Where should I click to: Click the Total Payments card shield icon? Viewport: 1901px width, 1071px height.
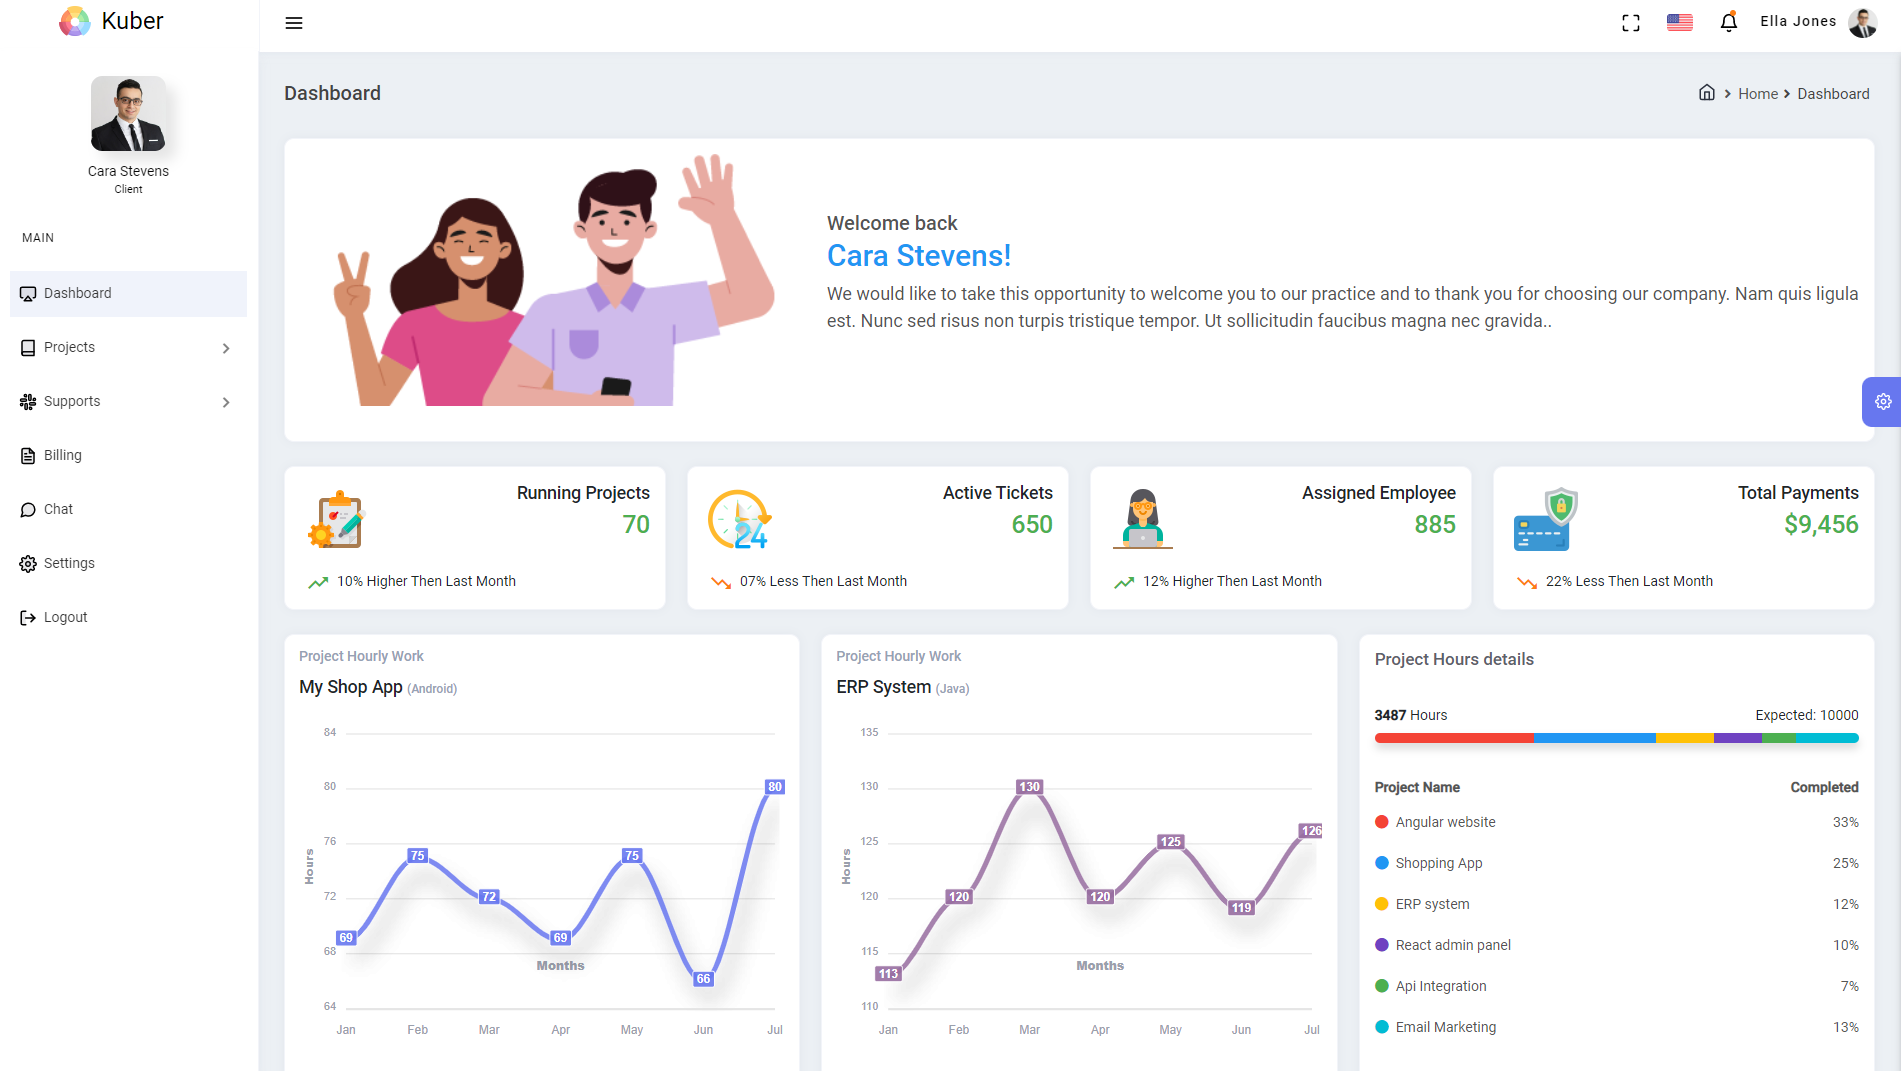pyautogui.click(x=1546, y=520)
